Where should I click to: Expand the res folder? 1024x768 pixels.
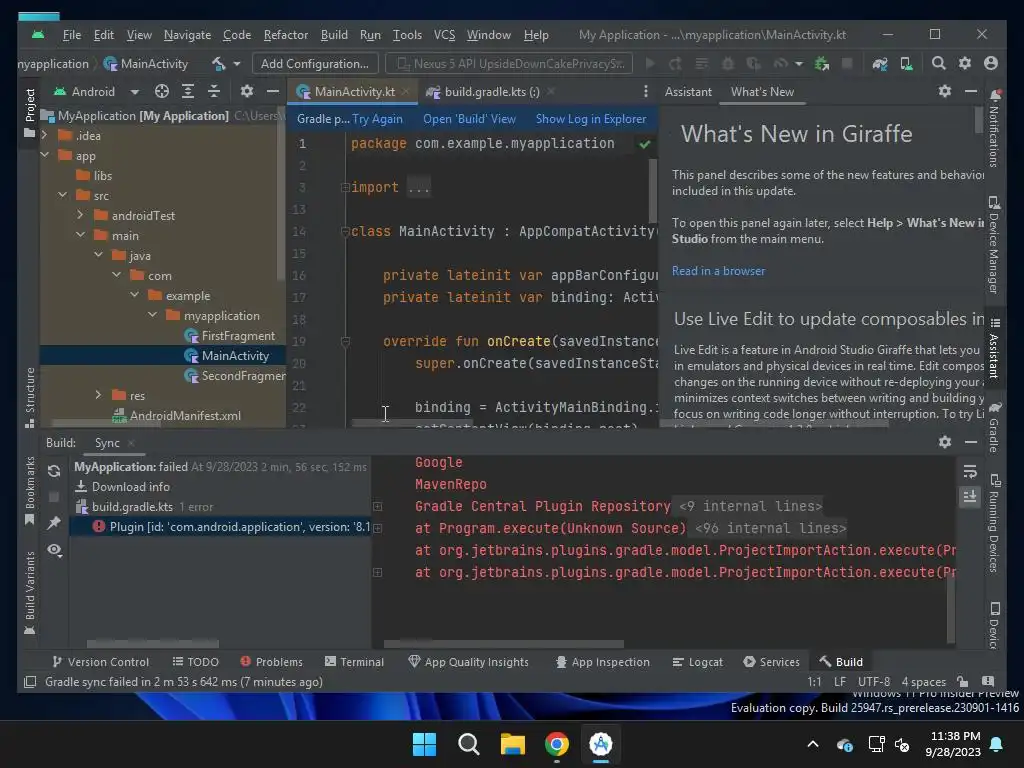99,395
